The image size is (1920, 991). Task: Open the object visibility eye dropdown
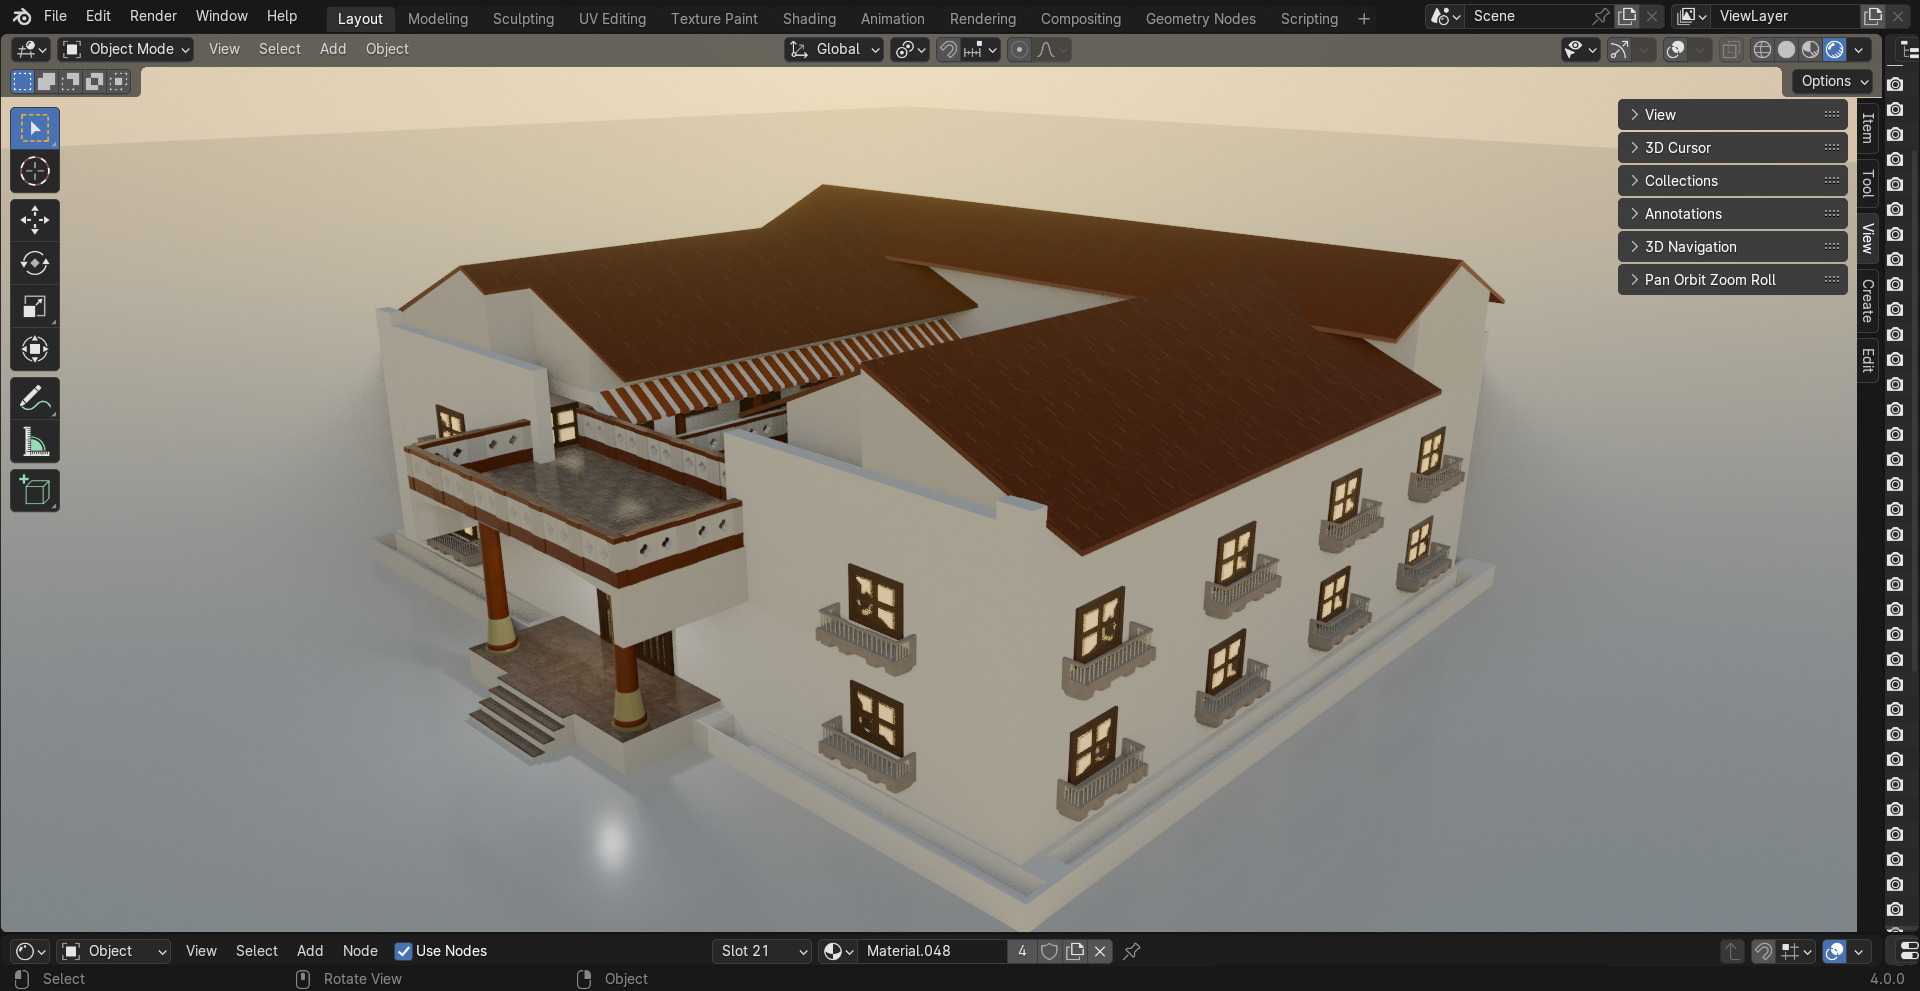click(x=1581, y=49)
